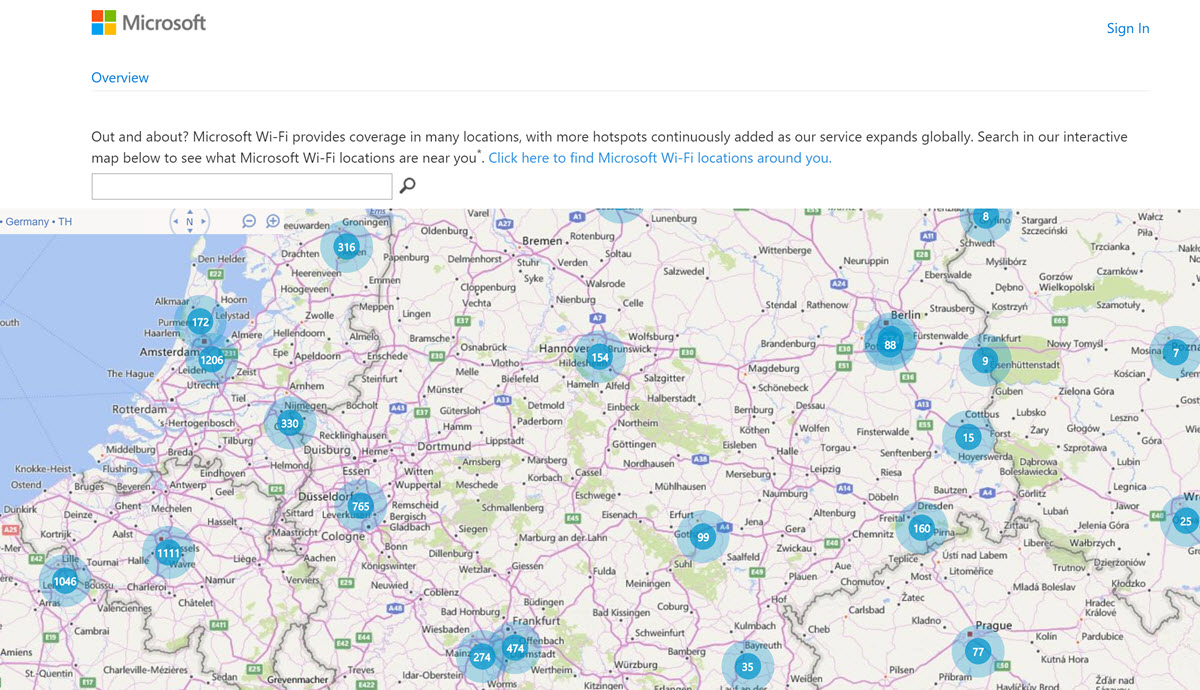This screenshot has width=1200, height=690.
Task: Open the 1111 hotspot cluster near Brussels
Action: click(168, 553)
